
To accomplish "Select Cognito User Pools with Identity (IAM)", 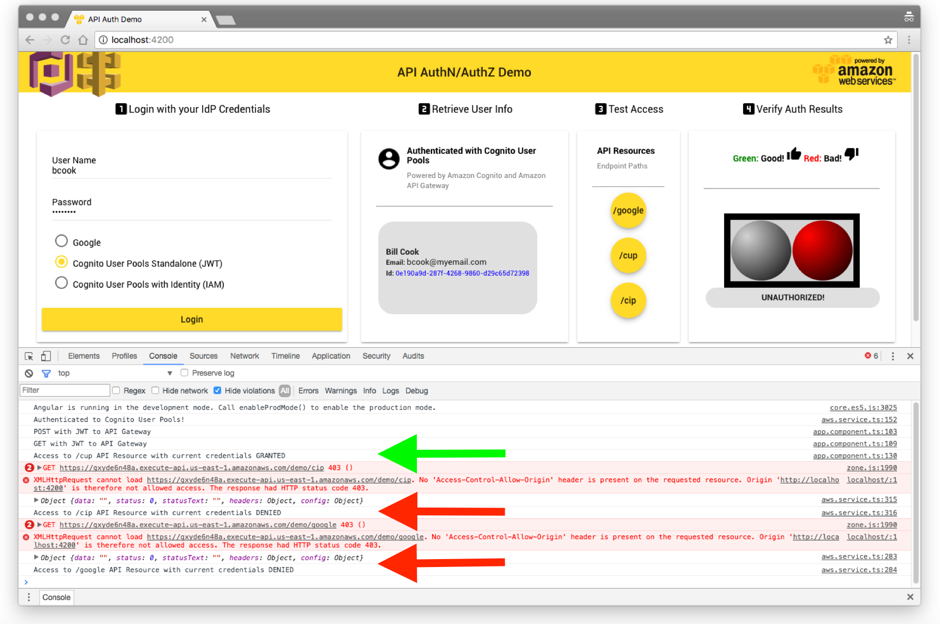I will [61, 283].
